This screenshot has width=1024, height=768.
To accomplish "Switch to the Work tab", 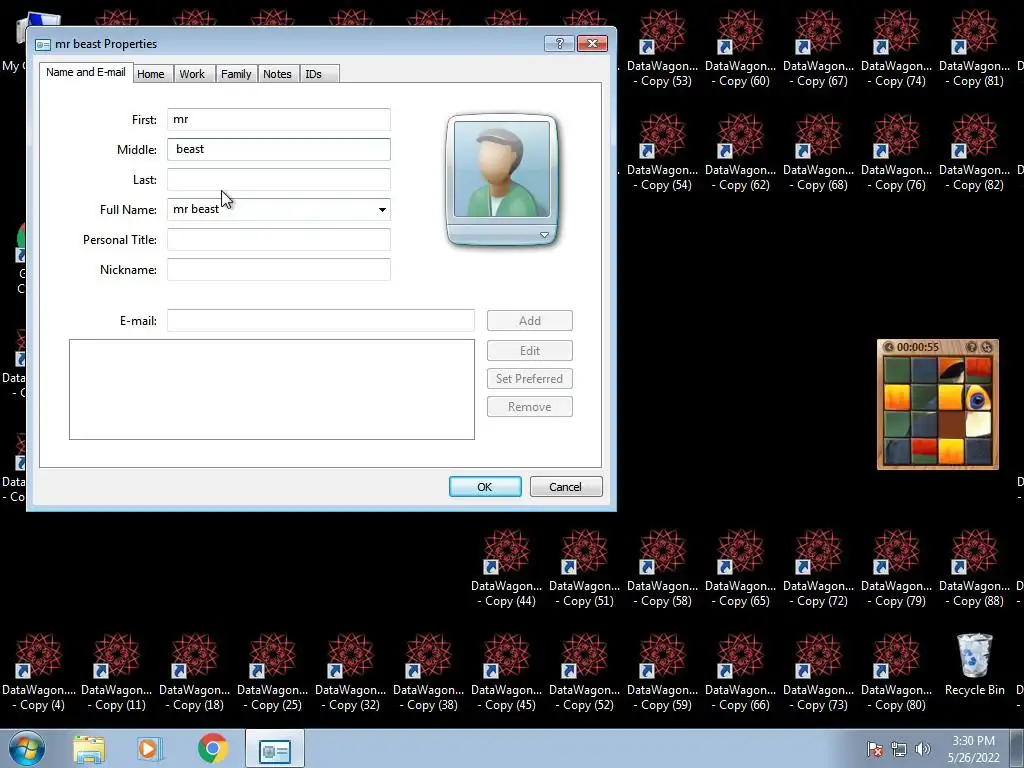I will (x=192, y=74).
